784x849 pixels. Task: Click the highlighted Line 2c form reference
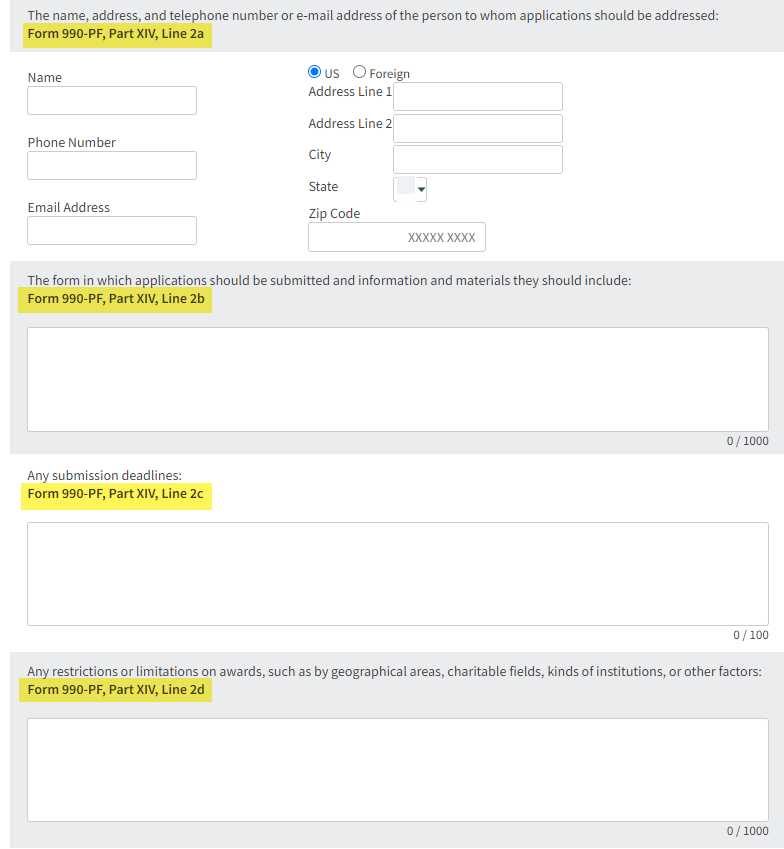[x=115, y=493]
